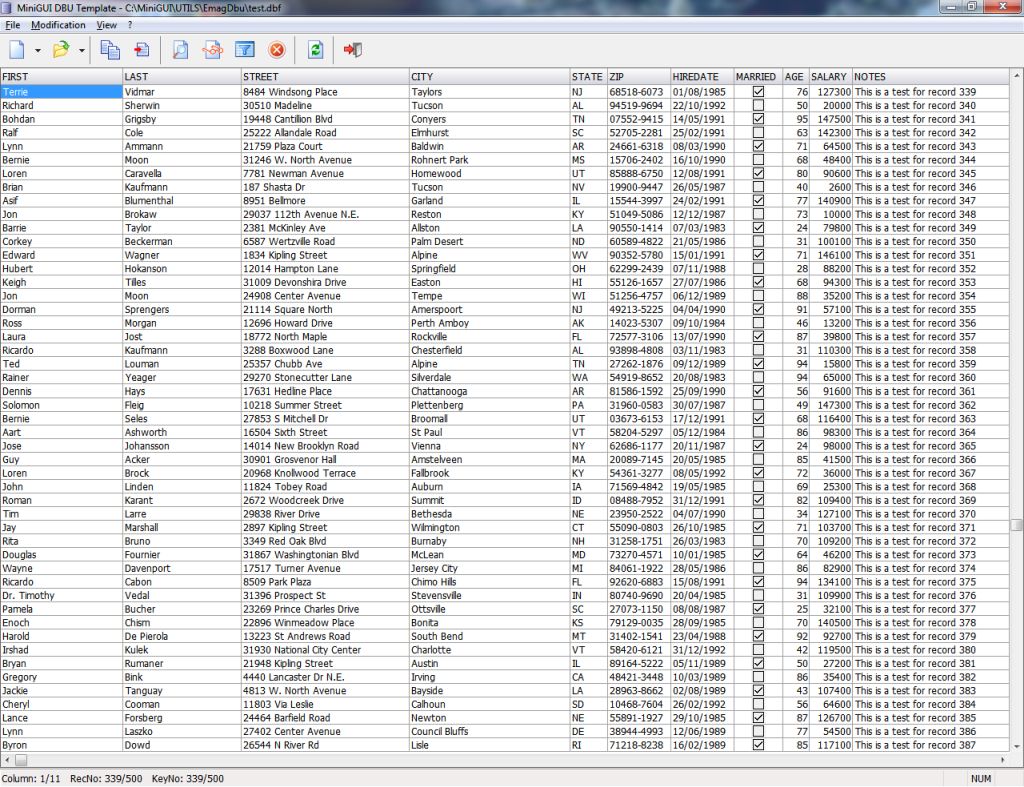Open the File menu

tap(13, 25)
